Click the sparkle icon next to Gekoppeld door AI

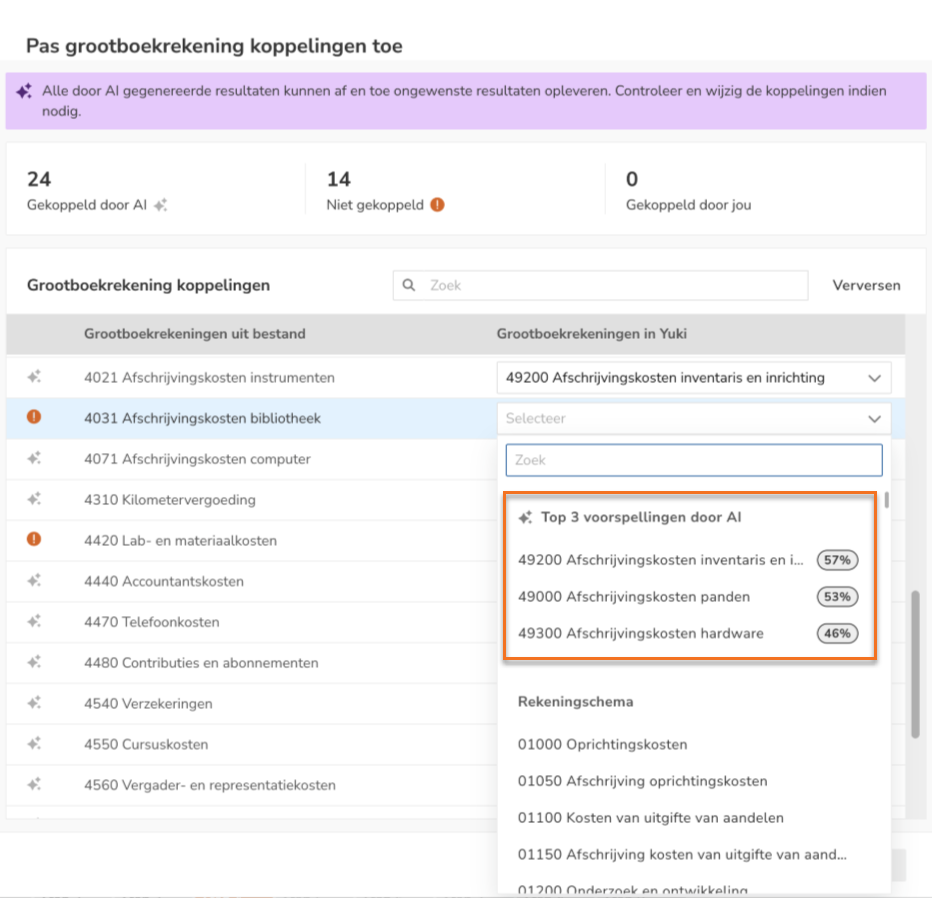(x=161, y=205)
